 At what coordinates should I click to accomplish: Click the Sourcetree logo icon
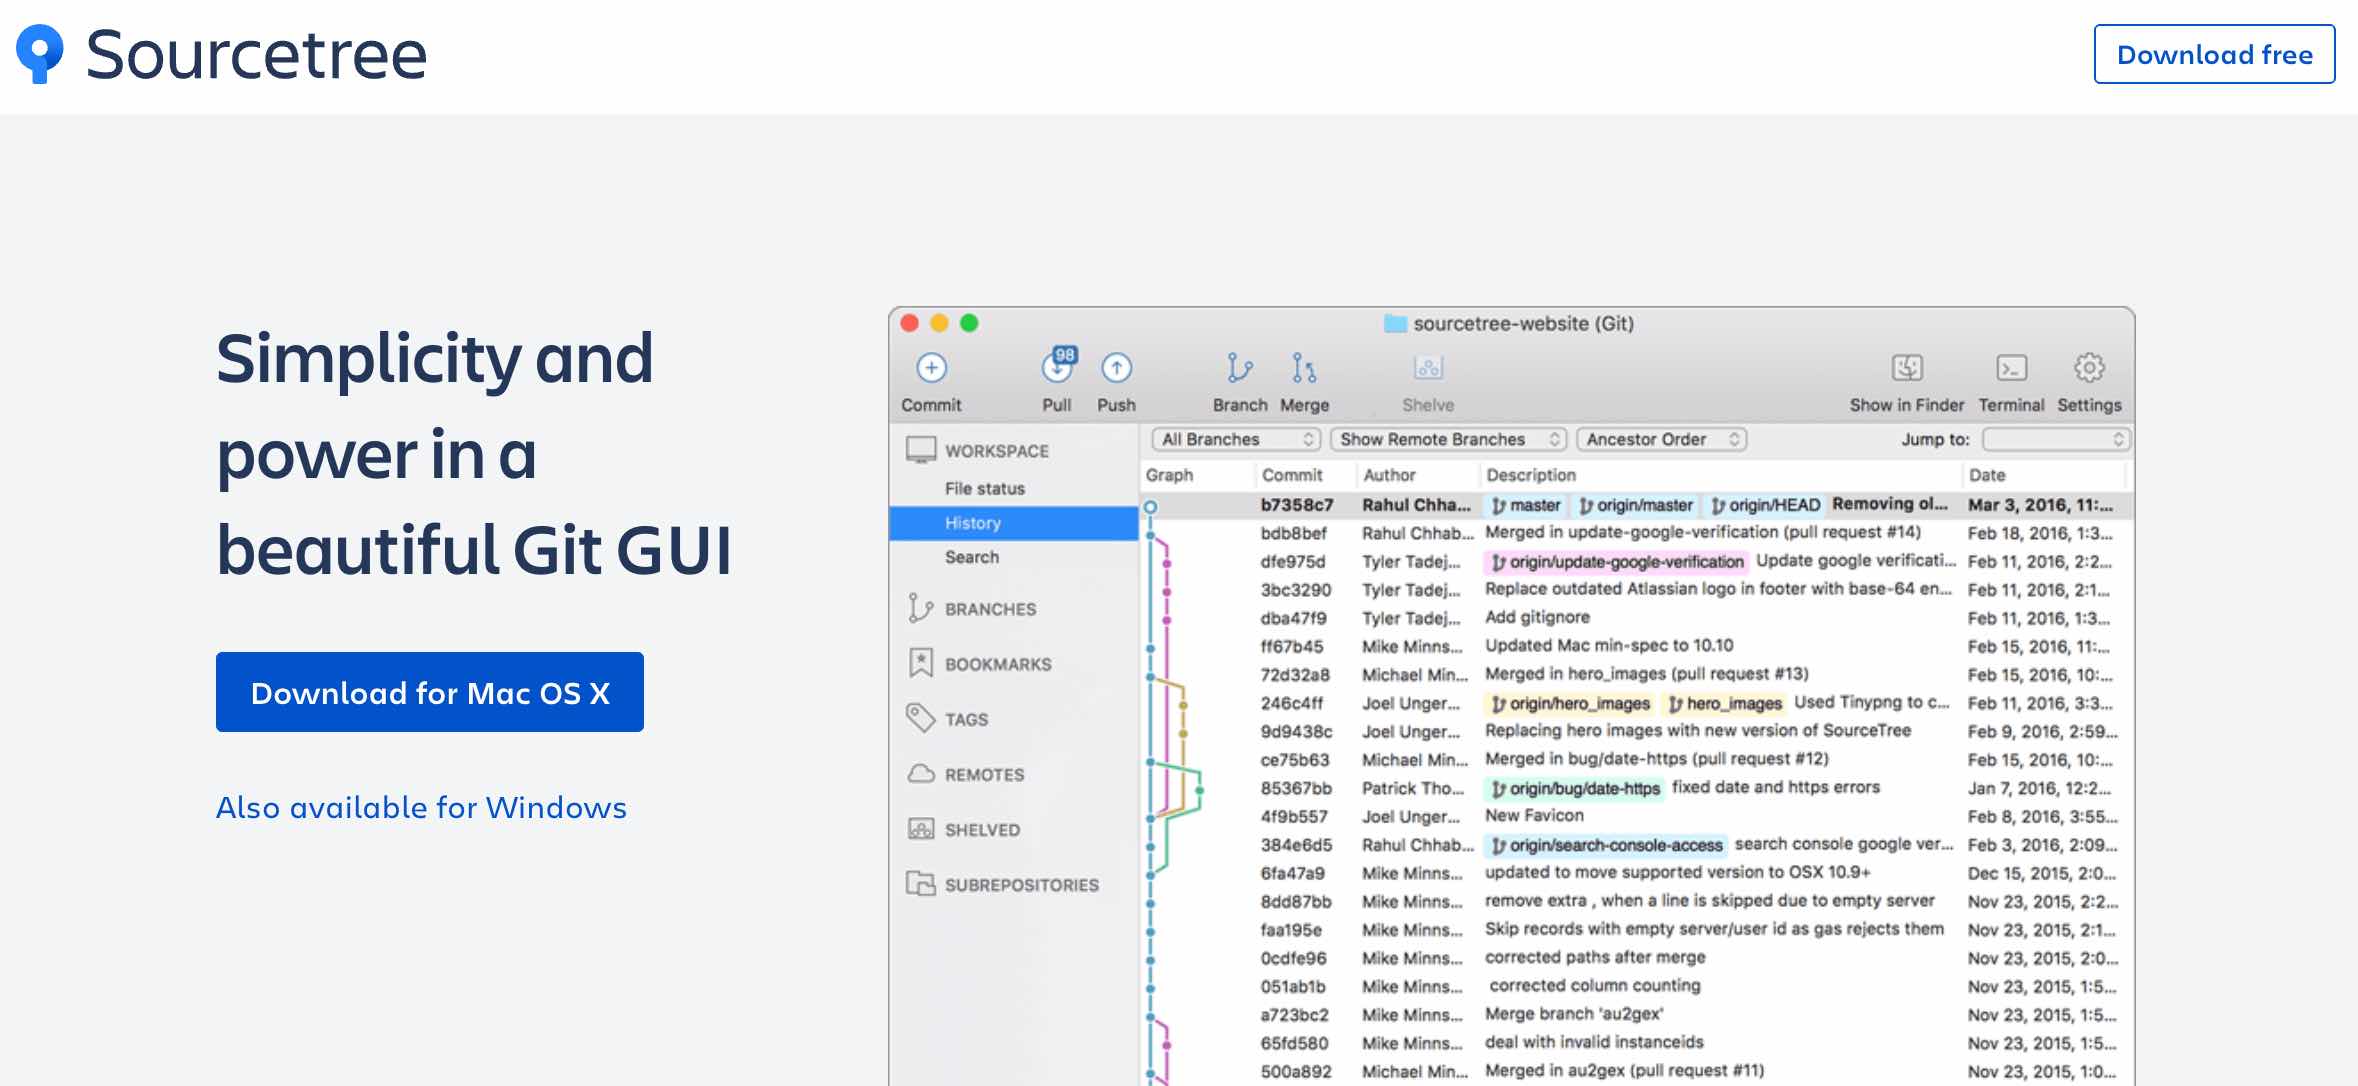click(40, 54)
